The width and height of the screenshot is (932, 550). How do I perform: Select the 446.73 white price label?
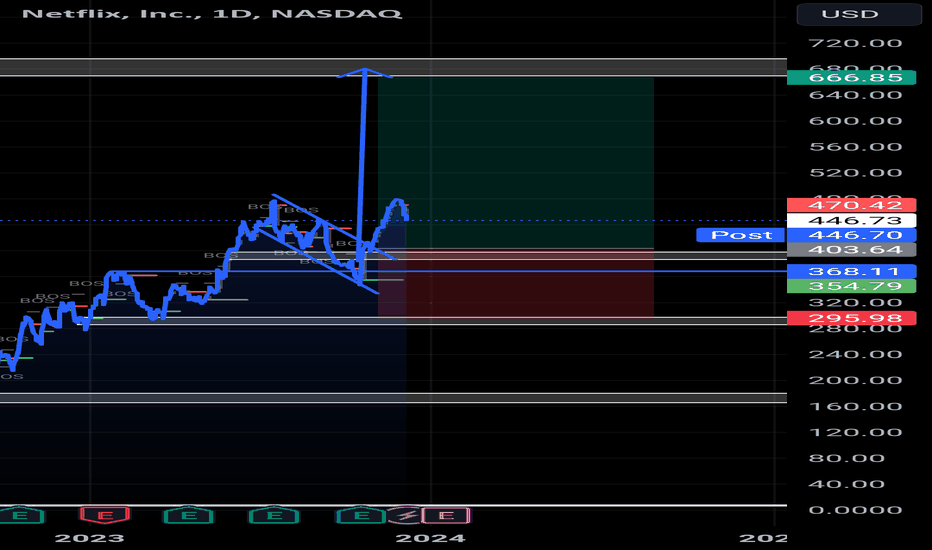coord(851,220)
